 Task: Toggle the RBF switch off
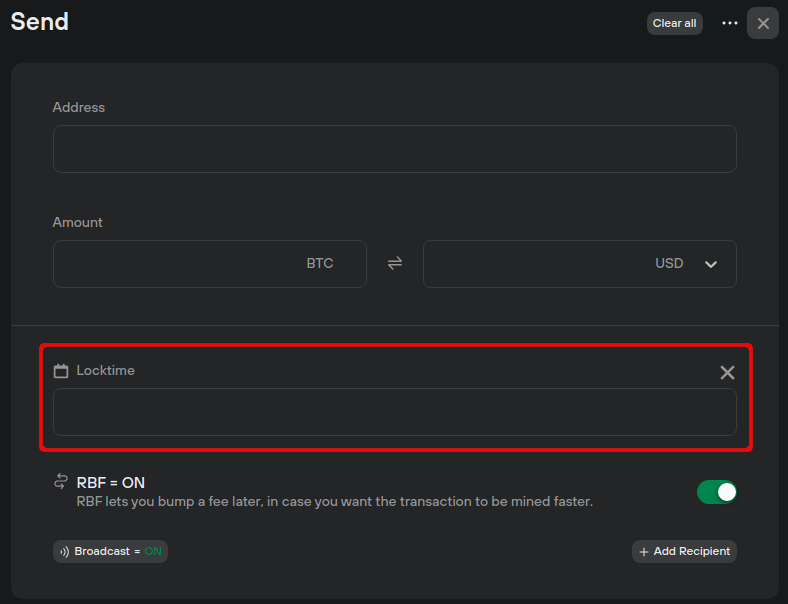click(x=717, y=492)
